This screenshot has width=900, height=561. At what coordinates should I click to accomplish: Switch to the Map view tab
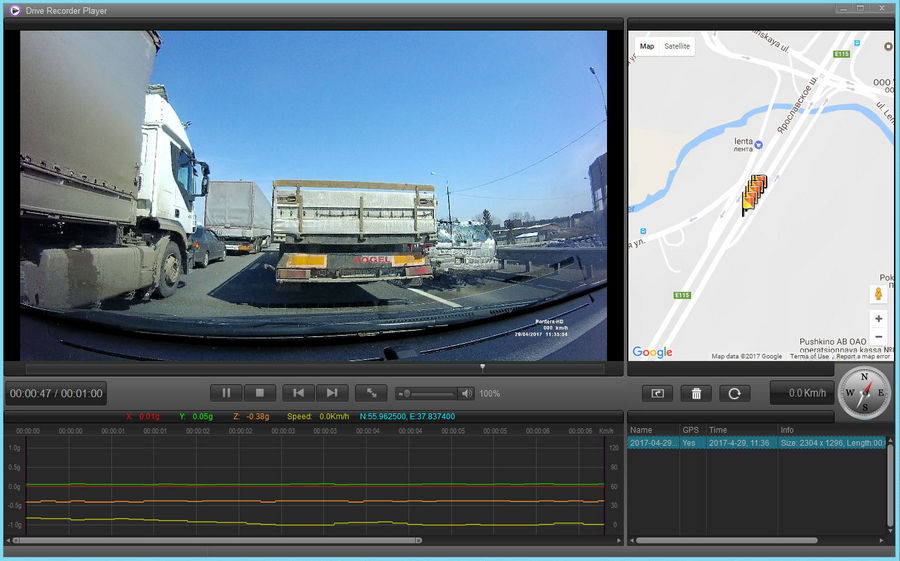[647, 46]
